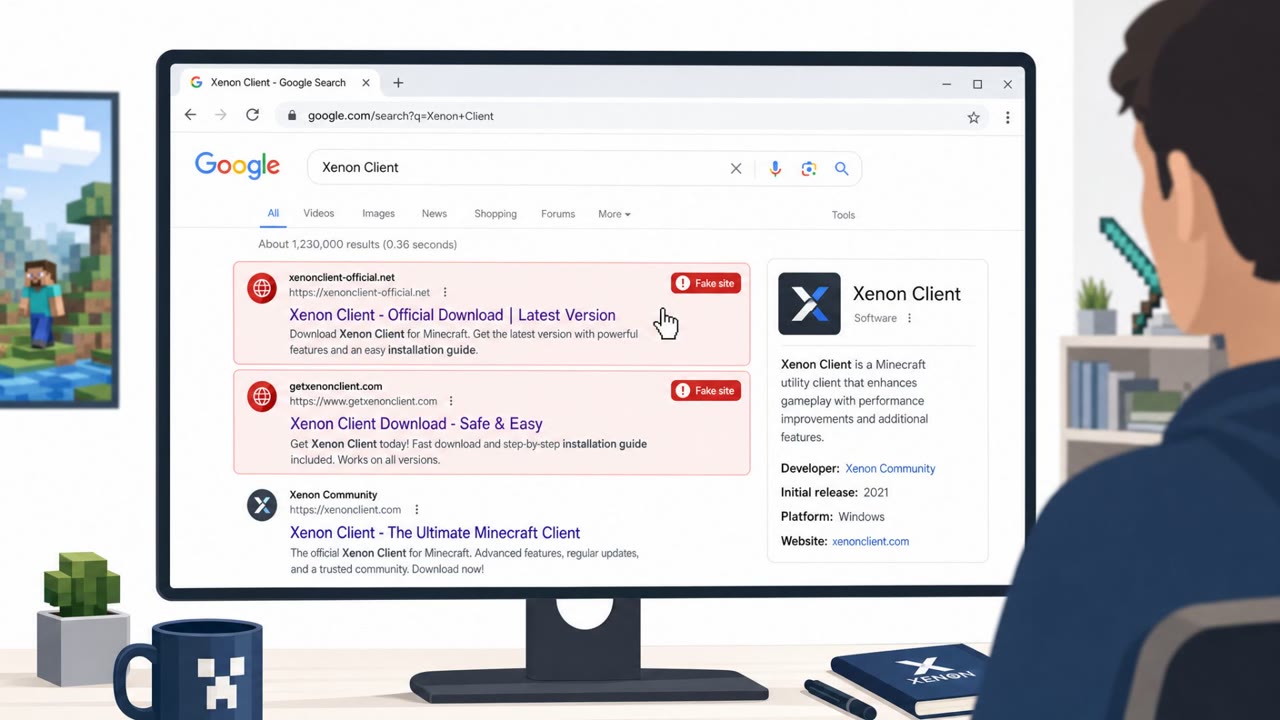
Task: Open the options dots for getxenonclient.com result
Action: [451, 402]
